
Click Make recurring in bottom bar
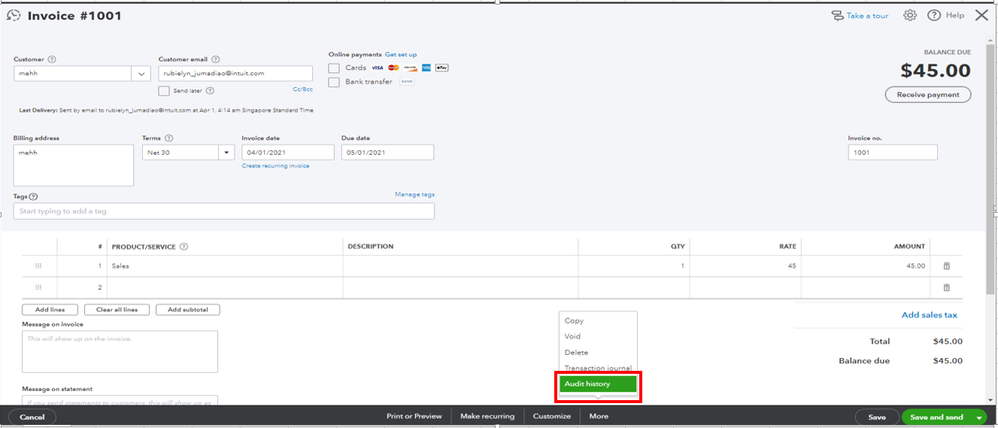pos(488,417)
